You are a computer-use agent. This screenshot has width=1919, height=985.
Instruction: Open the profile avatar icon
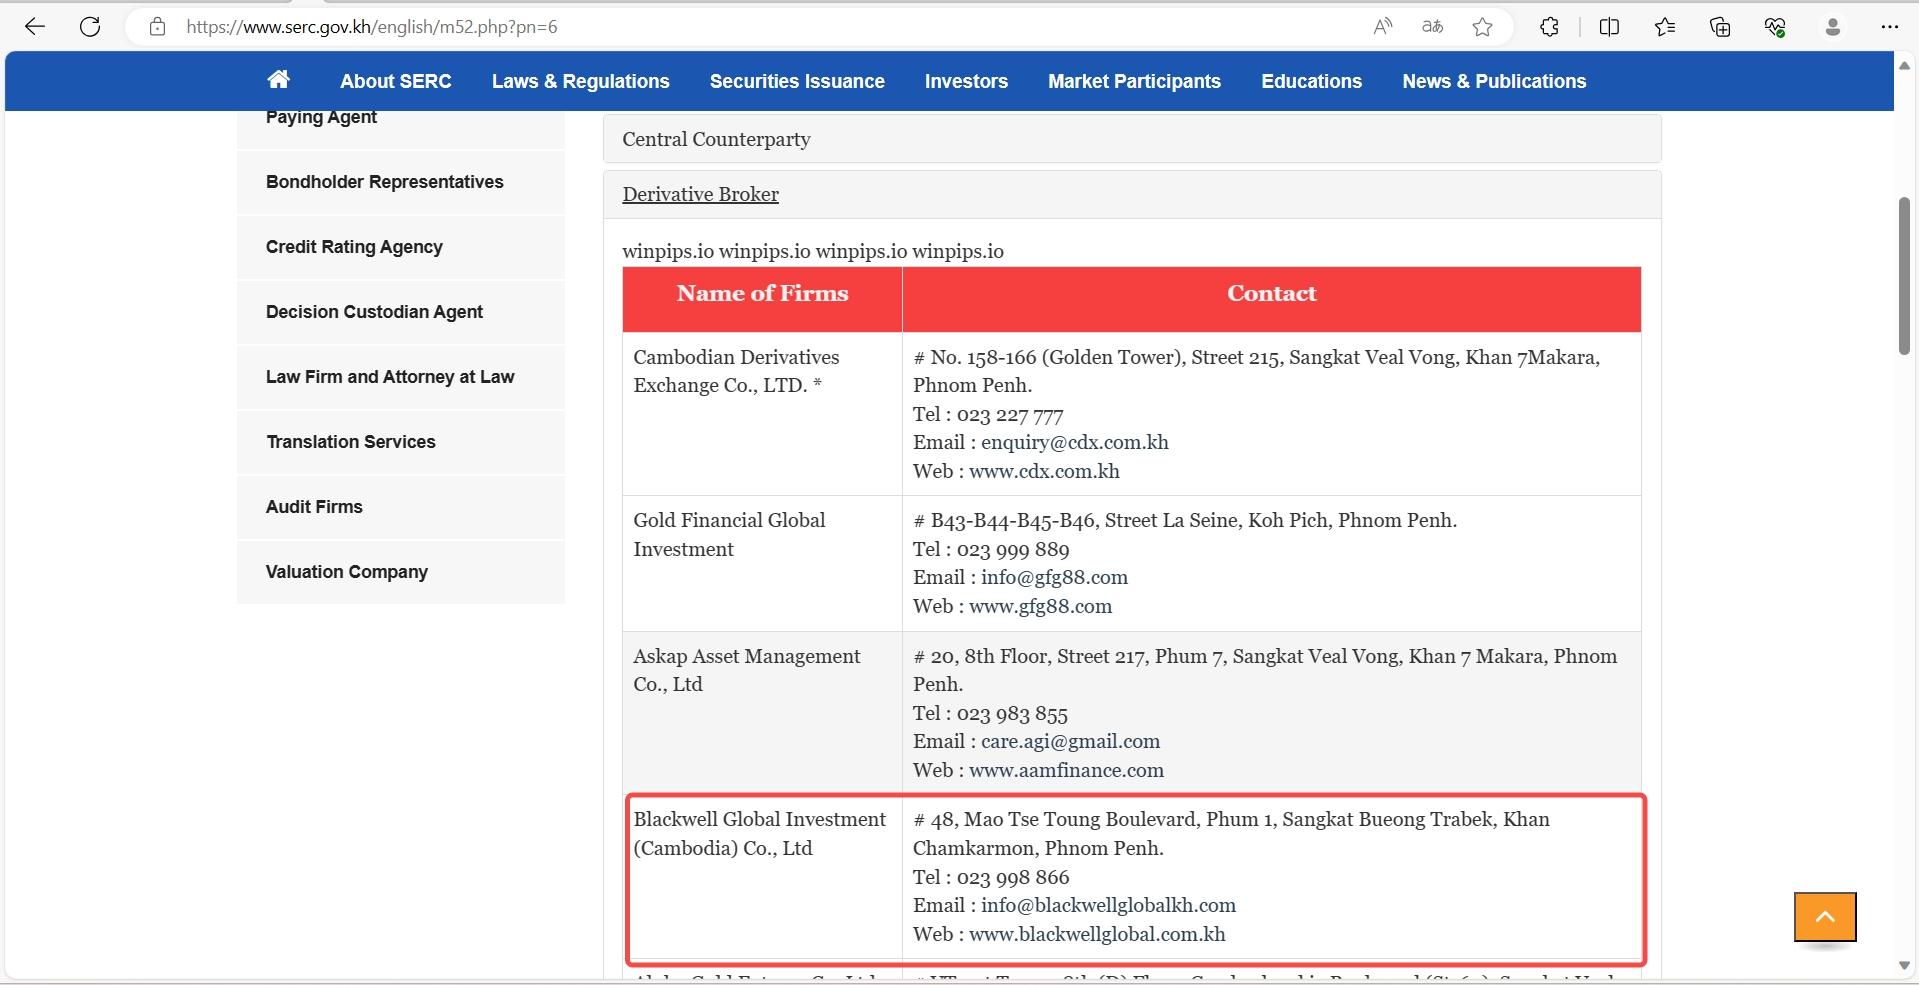coord(1832,27)
